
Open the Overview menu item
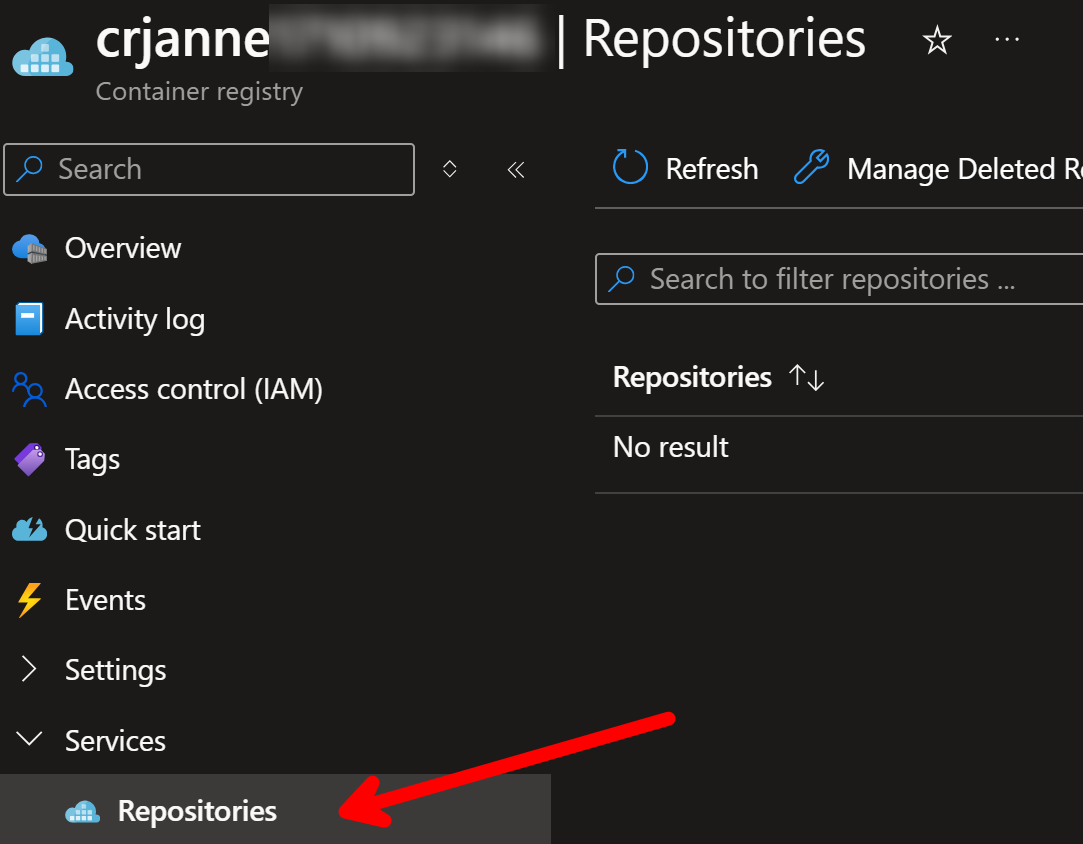[x=122, y=249]
